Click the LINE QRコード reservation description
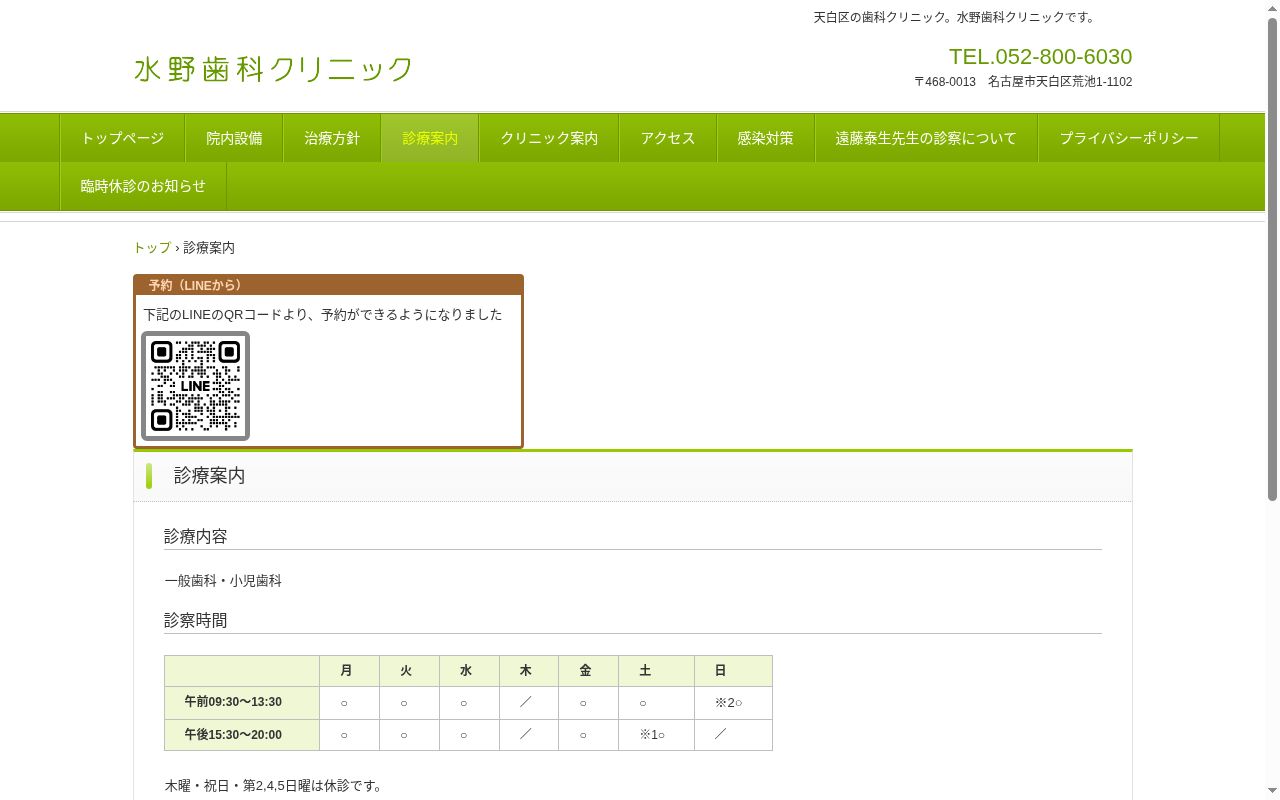 [x=323, y=314]
